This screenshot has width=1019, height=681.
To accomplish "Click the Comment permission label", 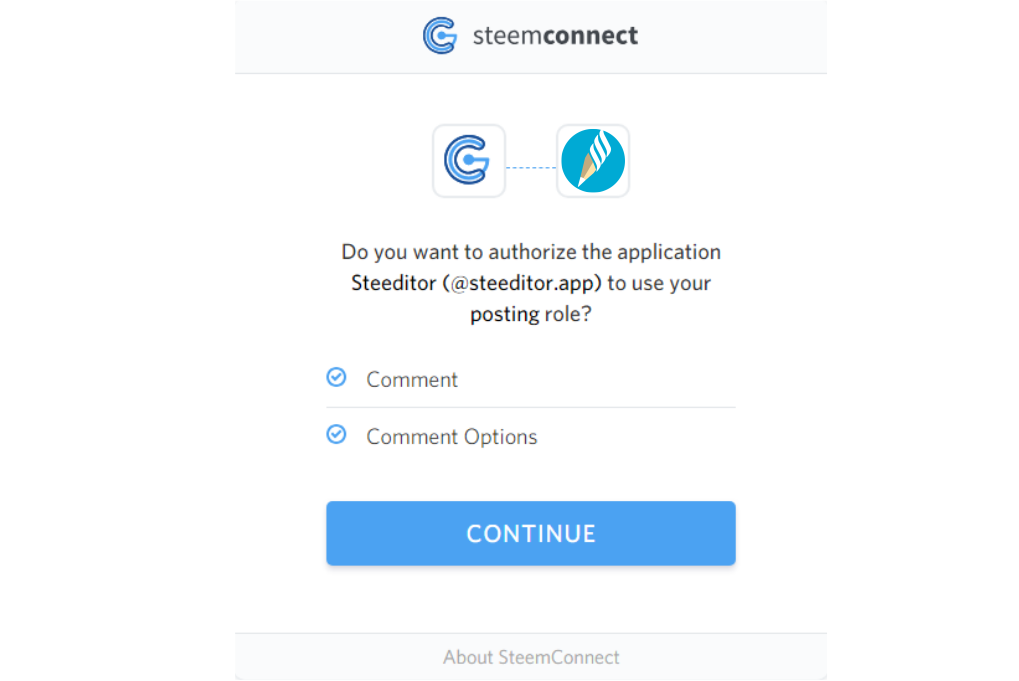I will point(412,380).
